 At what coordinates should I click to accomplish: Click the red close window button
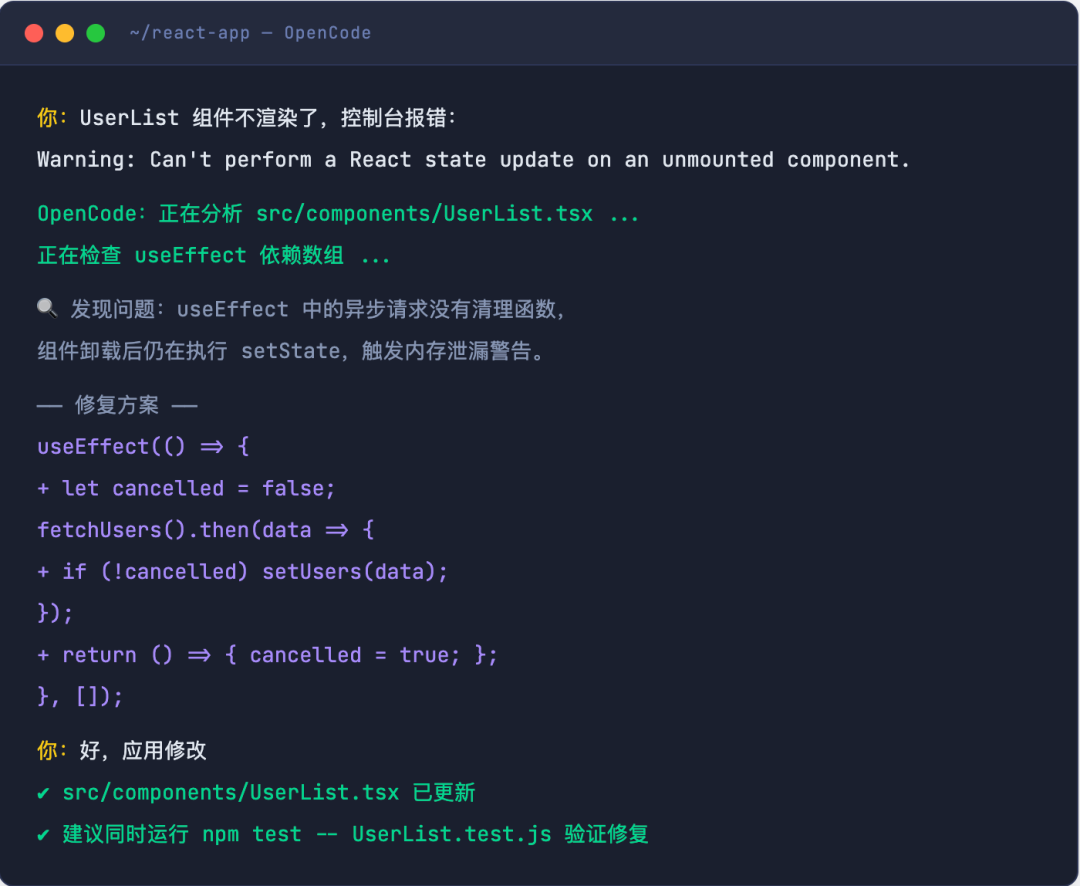[x=34, y=33]
